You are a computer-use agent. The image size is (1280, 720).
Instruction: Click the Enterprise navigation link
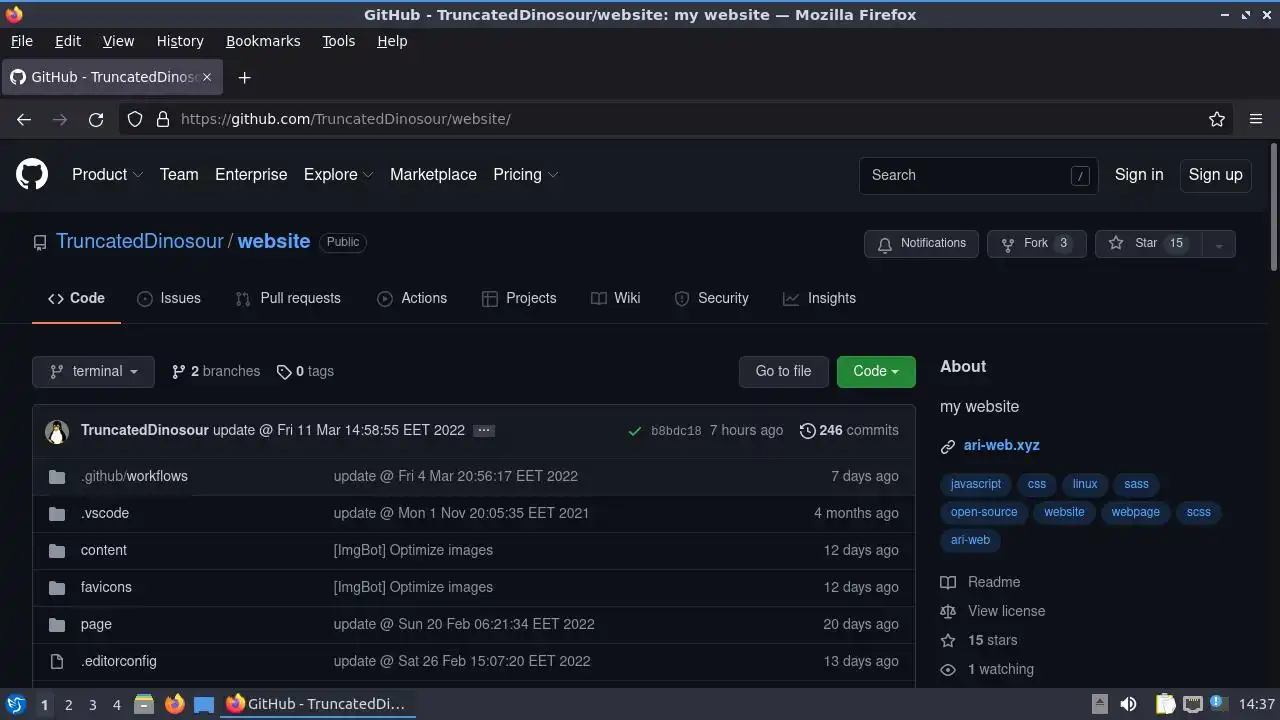(251, 174)
